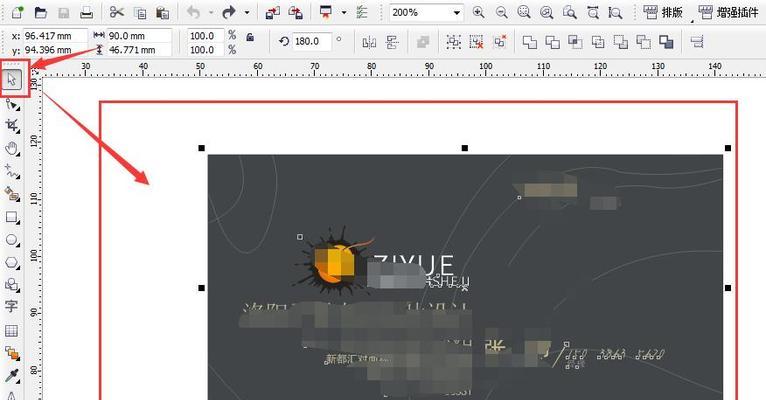Open a file with folder icon
This screenshot has height=400, width=766.
(x=41, y=12)
